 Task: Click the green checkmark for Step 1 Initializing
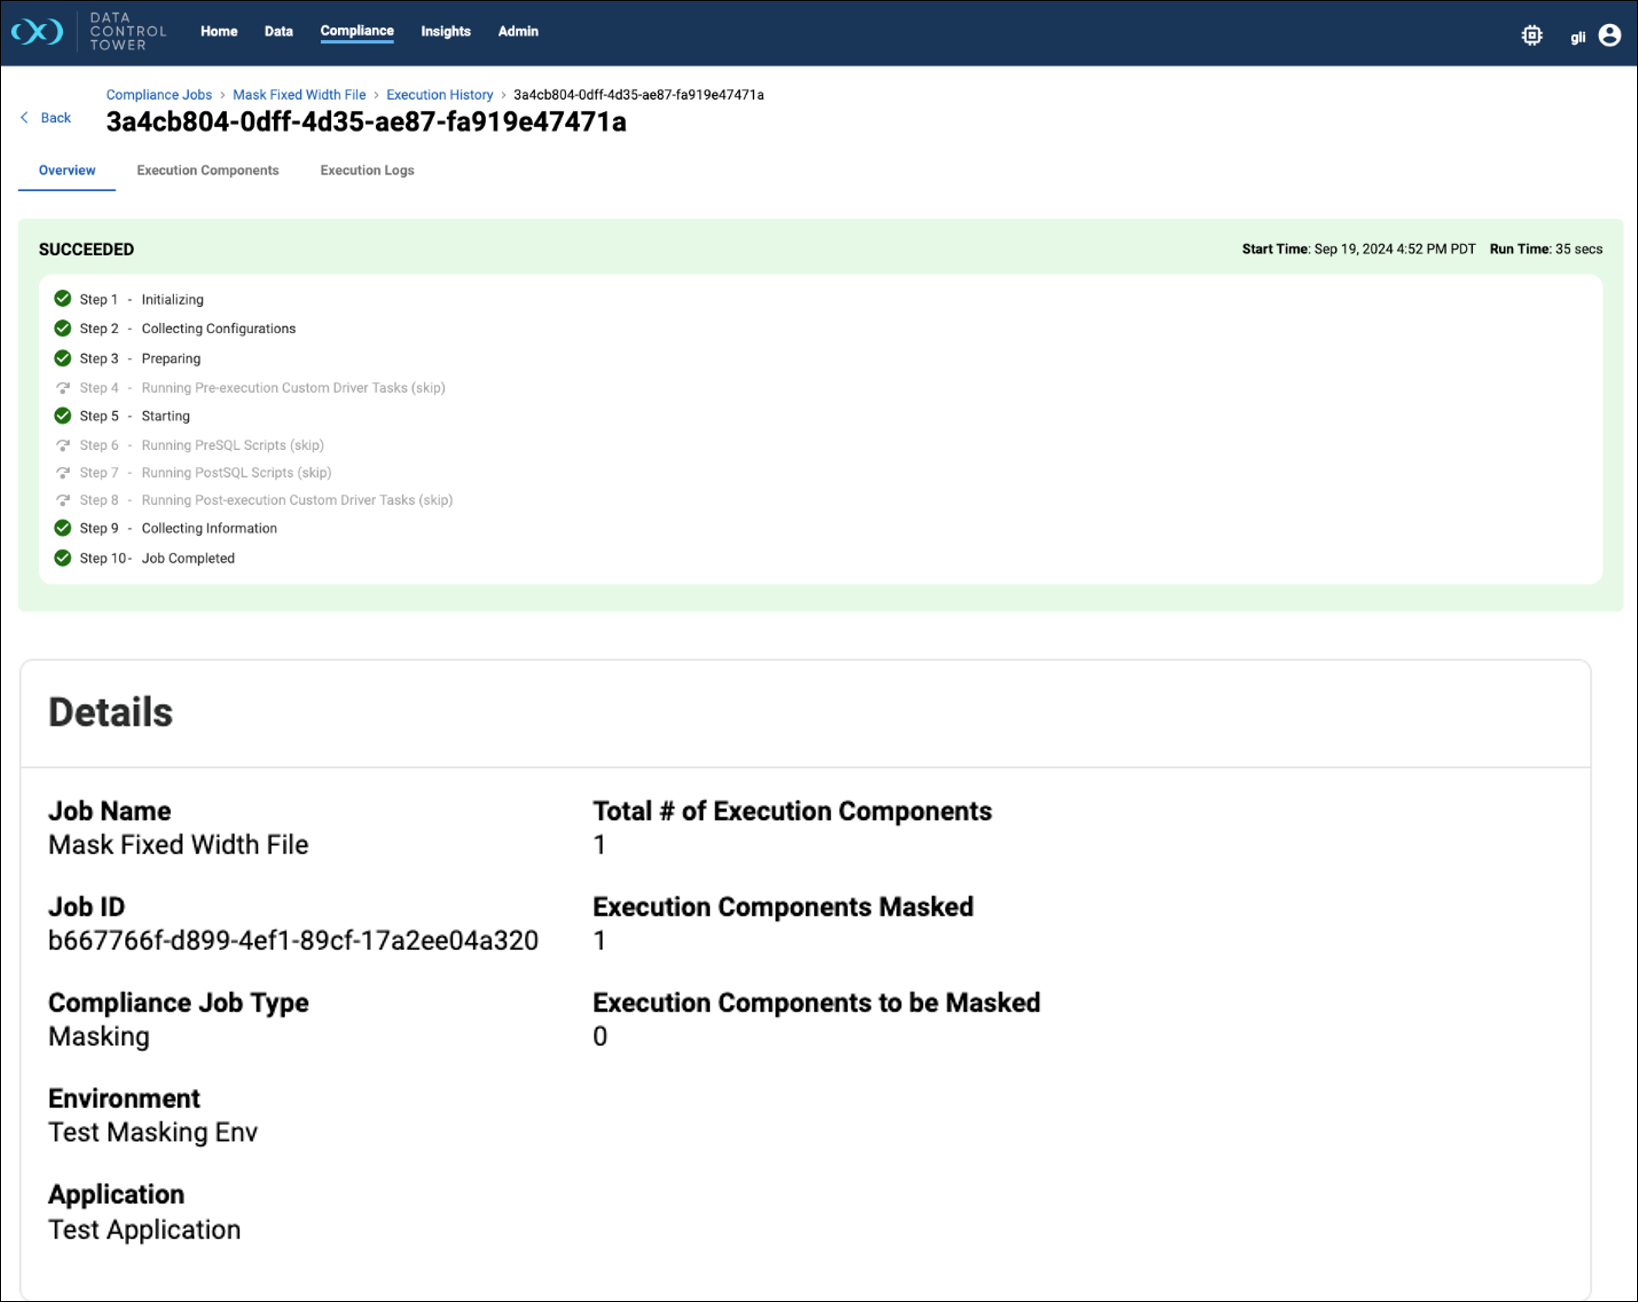(63, 299)
